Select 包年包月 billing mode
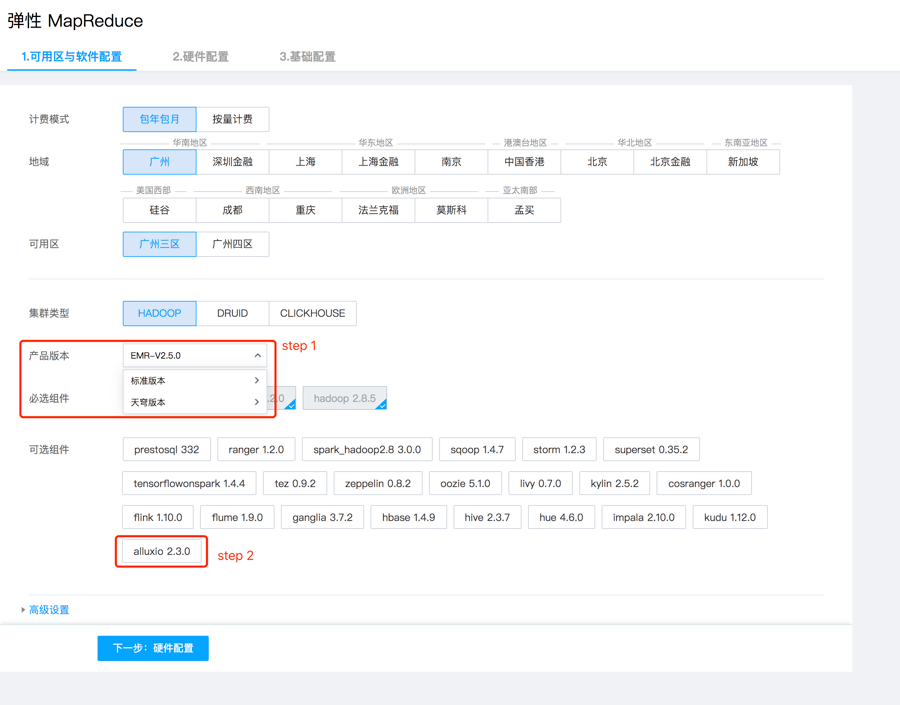Screen dimensions: 900x705 (159, 119)
